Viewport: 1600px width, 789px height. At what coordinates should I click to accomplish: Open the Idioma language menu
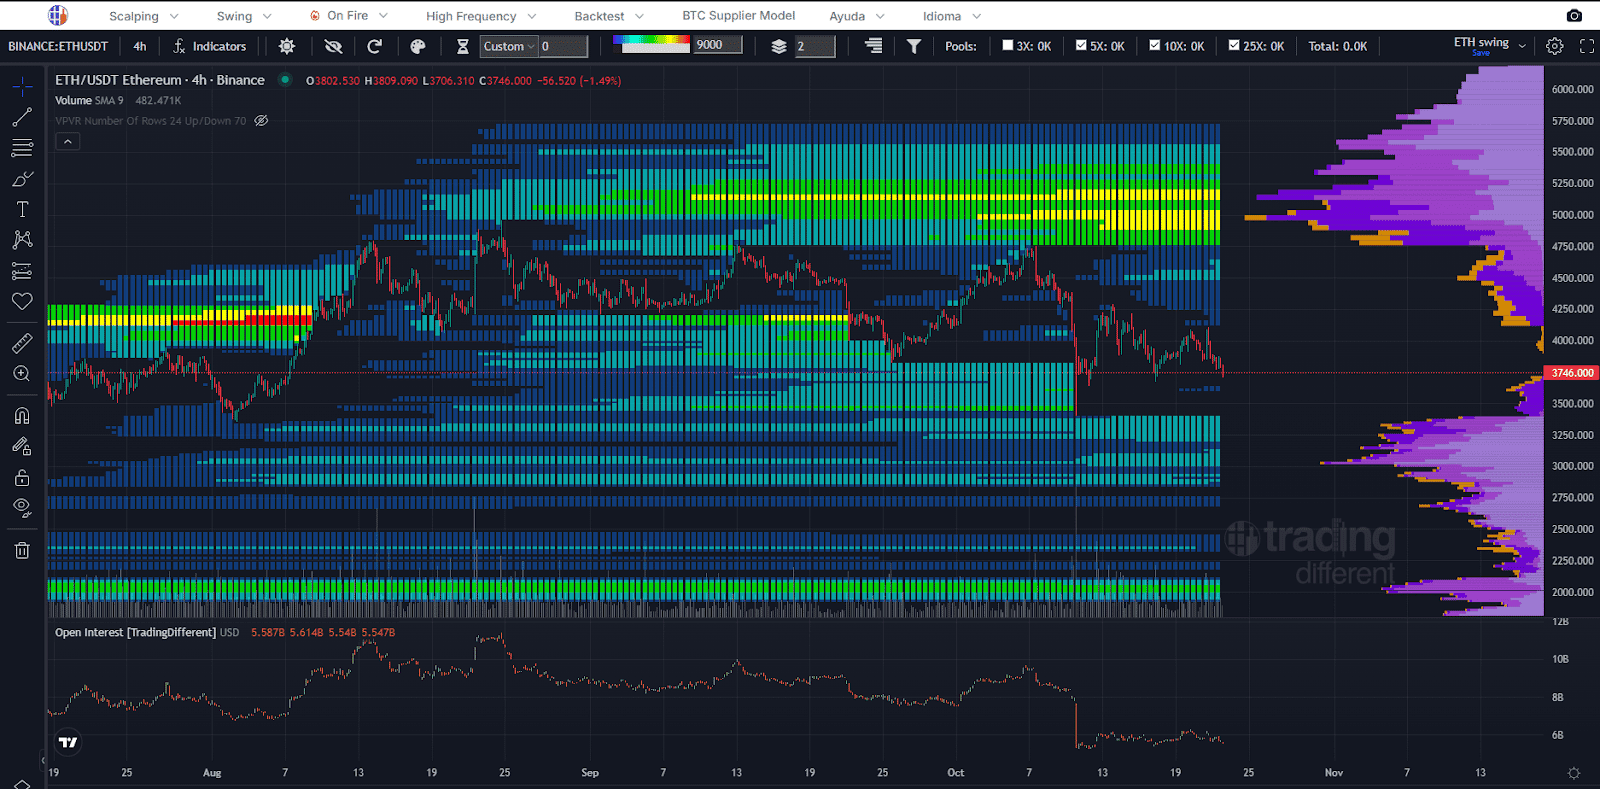click(x=952, y=16)
